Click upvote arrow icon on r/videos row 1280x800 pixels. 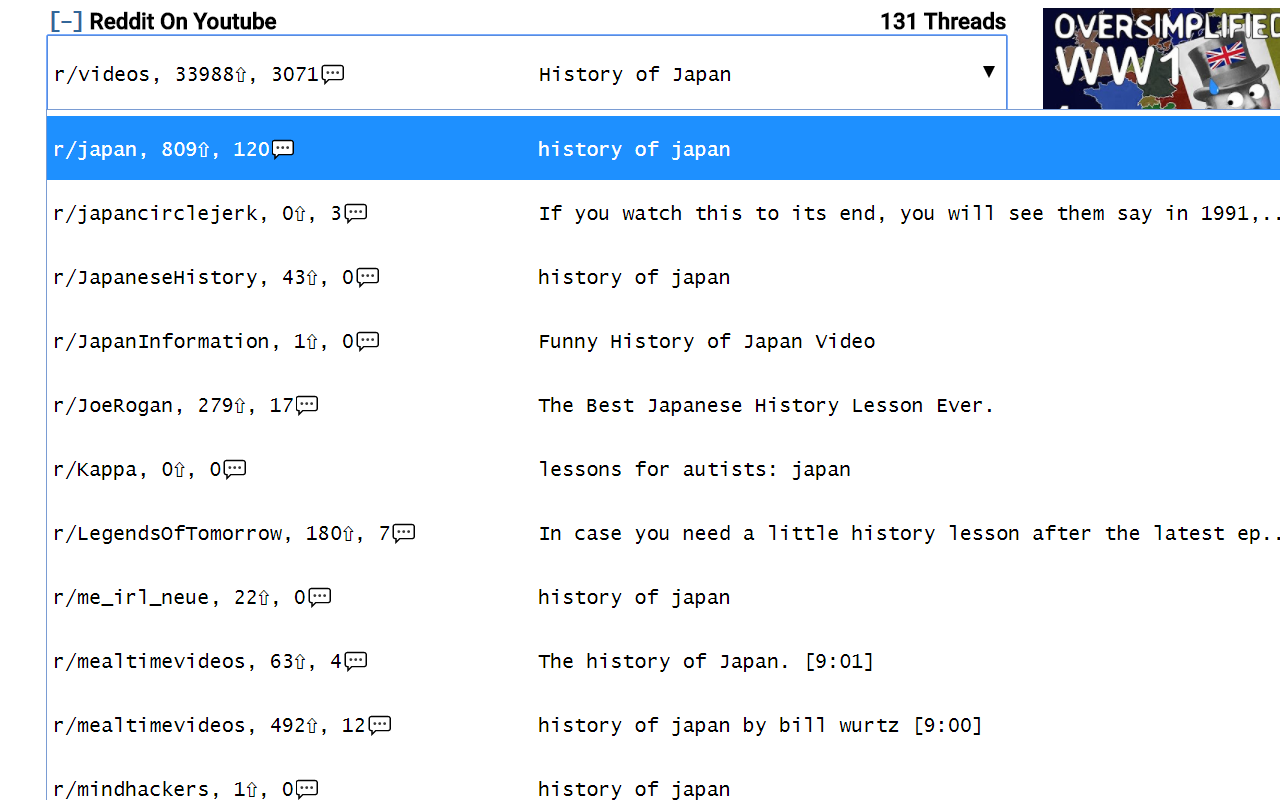240,74
